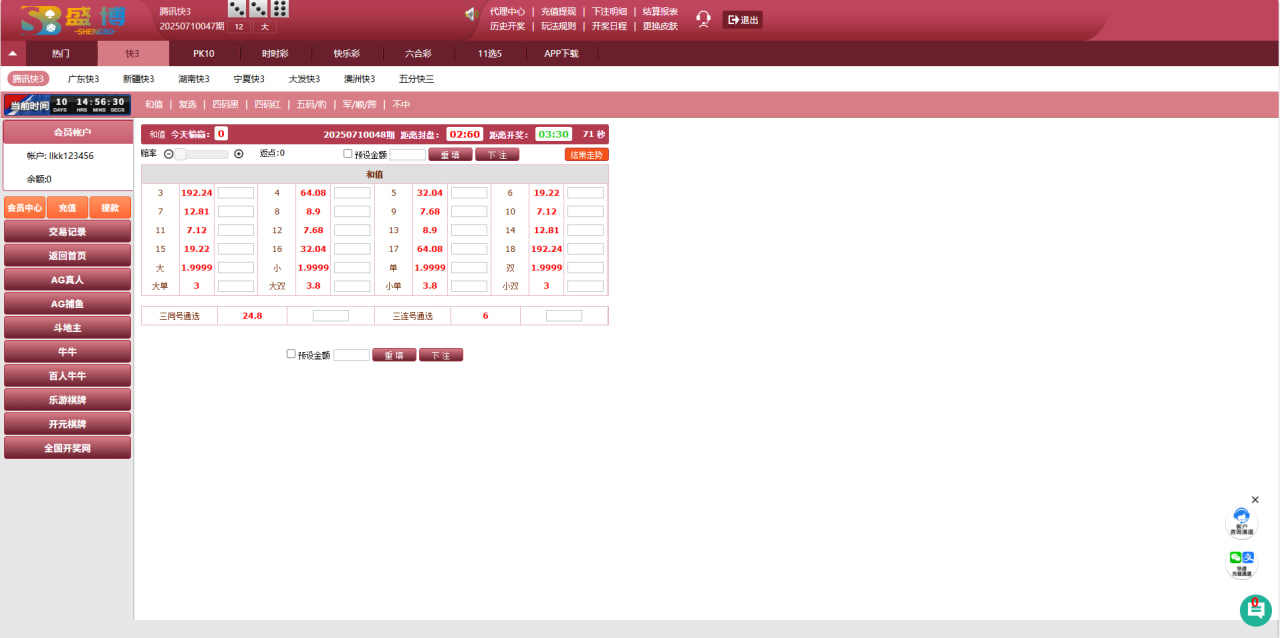Switch to the PK10 tab
Screen dimensions: 1280x638
[x=204, y=54]
